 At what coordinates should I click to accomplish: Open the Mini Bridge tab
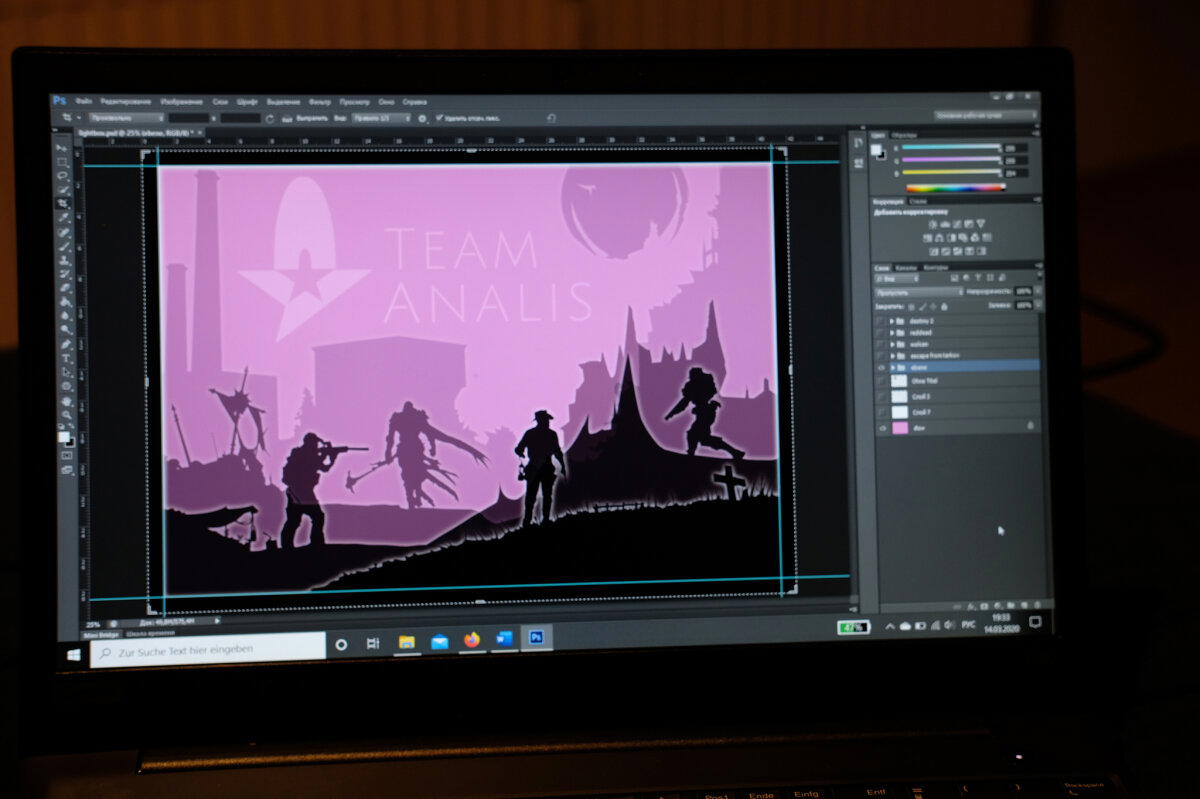click(100, 634)
